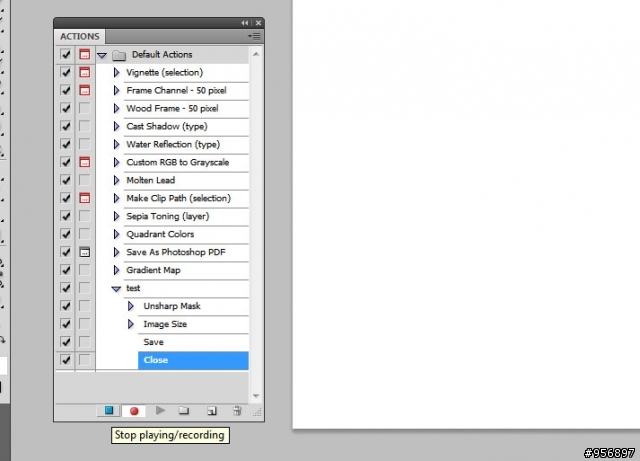Screen dimensions: 640x461
Task: Toggle dialog icon for Save As Photoshop PDF
Action: coord(84,252)
